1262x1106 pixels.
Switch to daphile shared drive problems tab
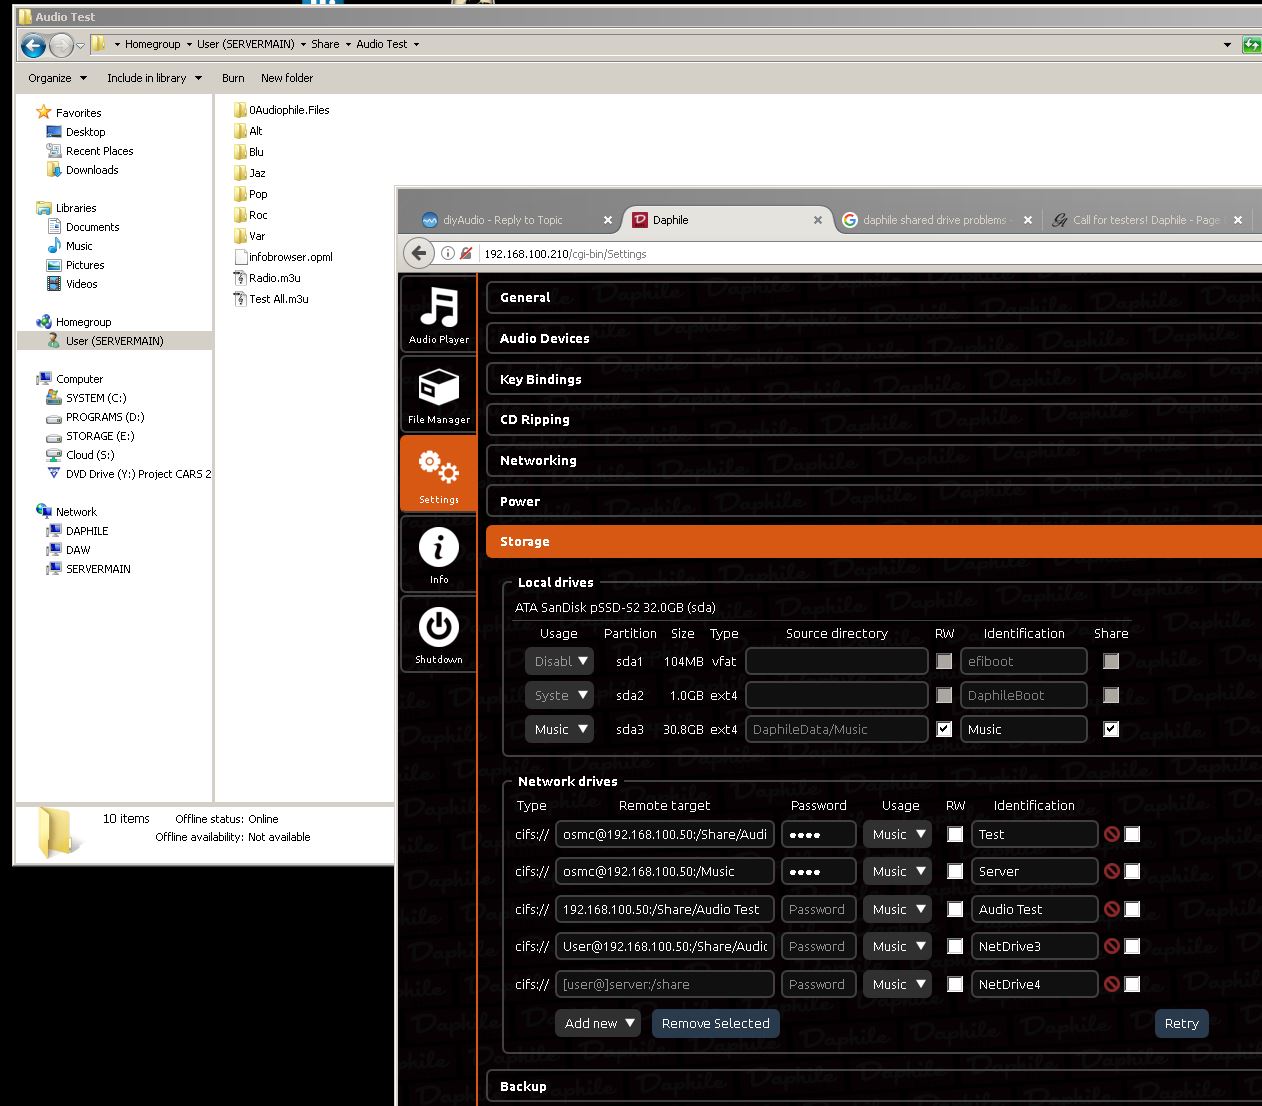pos(936,220)
